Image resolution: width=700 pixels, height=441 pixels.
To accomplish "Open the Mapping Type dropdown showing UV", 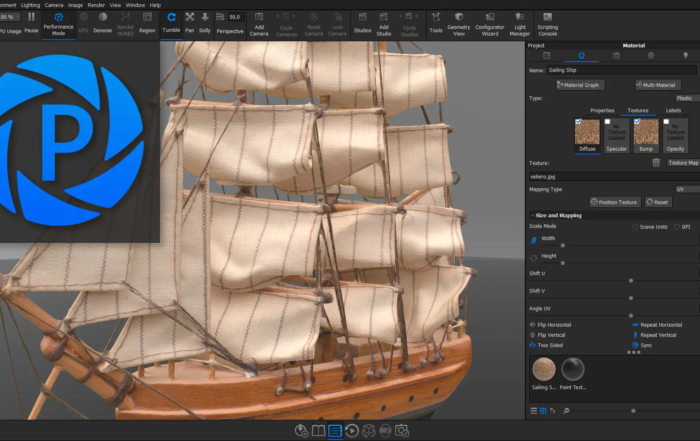I will (687, 189).
